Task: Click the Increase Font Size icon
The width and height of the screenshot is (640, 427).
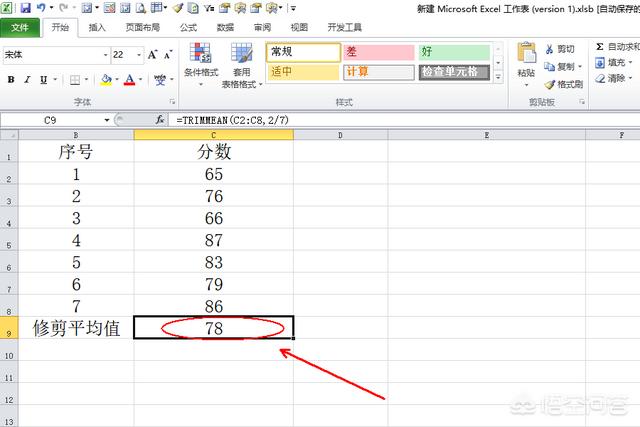Action: (153, 54)
